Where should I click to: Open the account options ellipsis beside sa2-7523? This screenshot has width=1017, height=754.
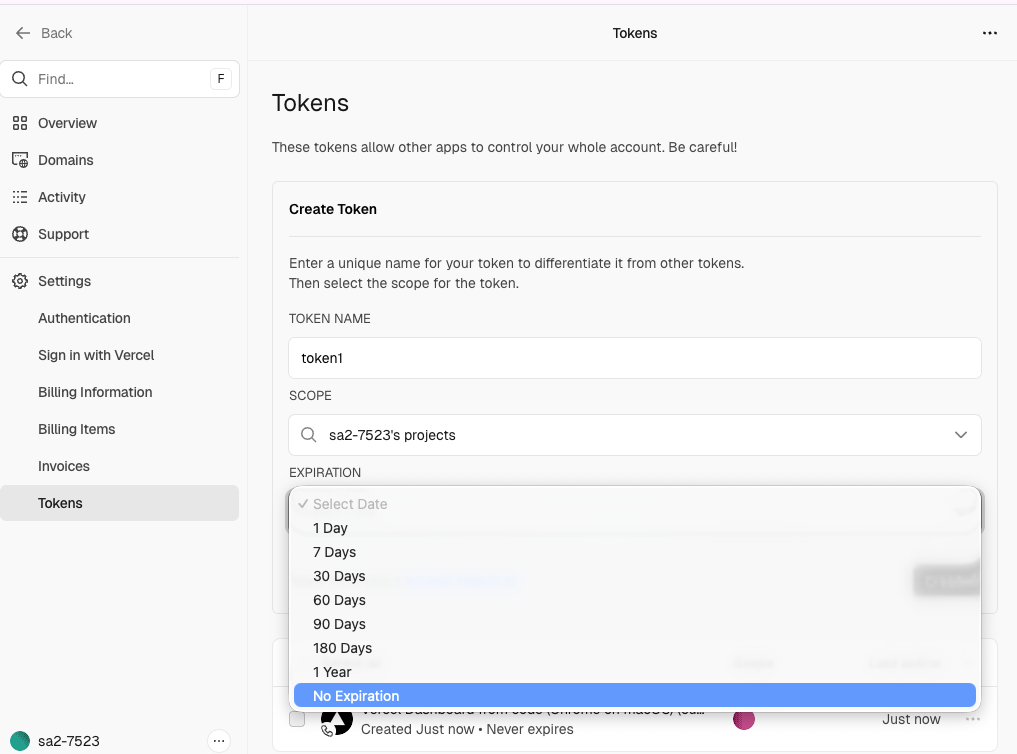tap(219, 741)
